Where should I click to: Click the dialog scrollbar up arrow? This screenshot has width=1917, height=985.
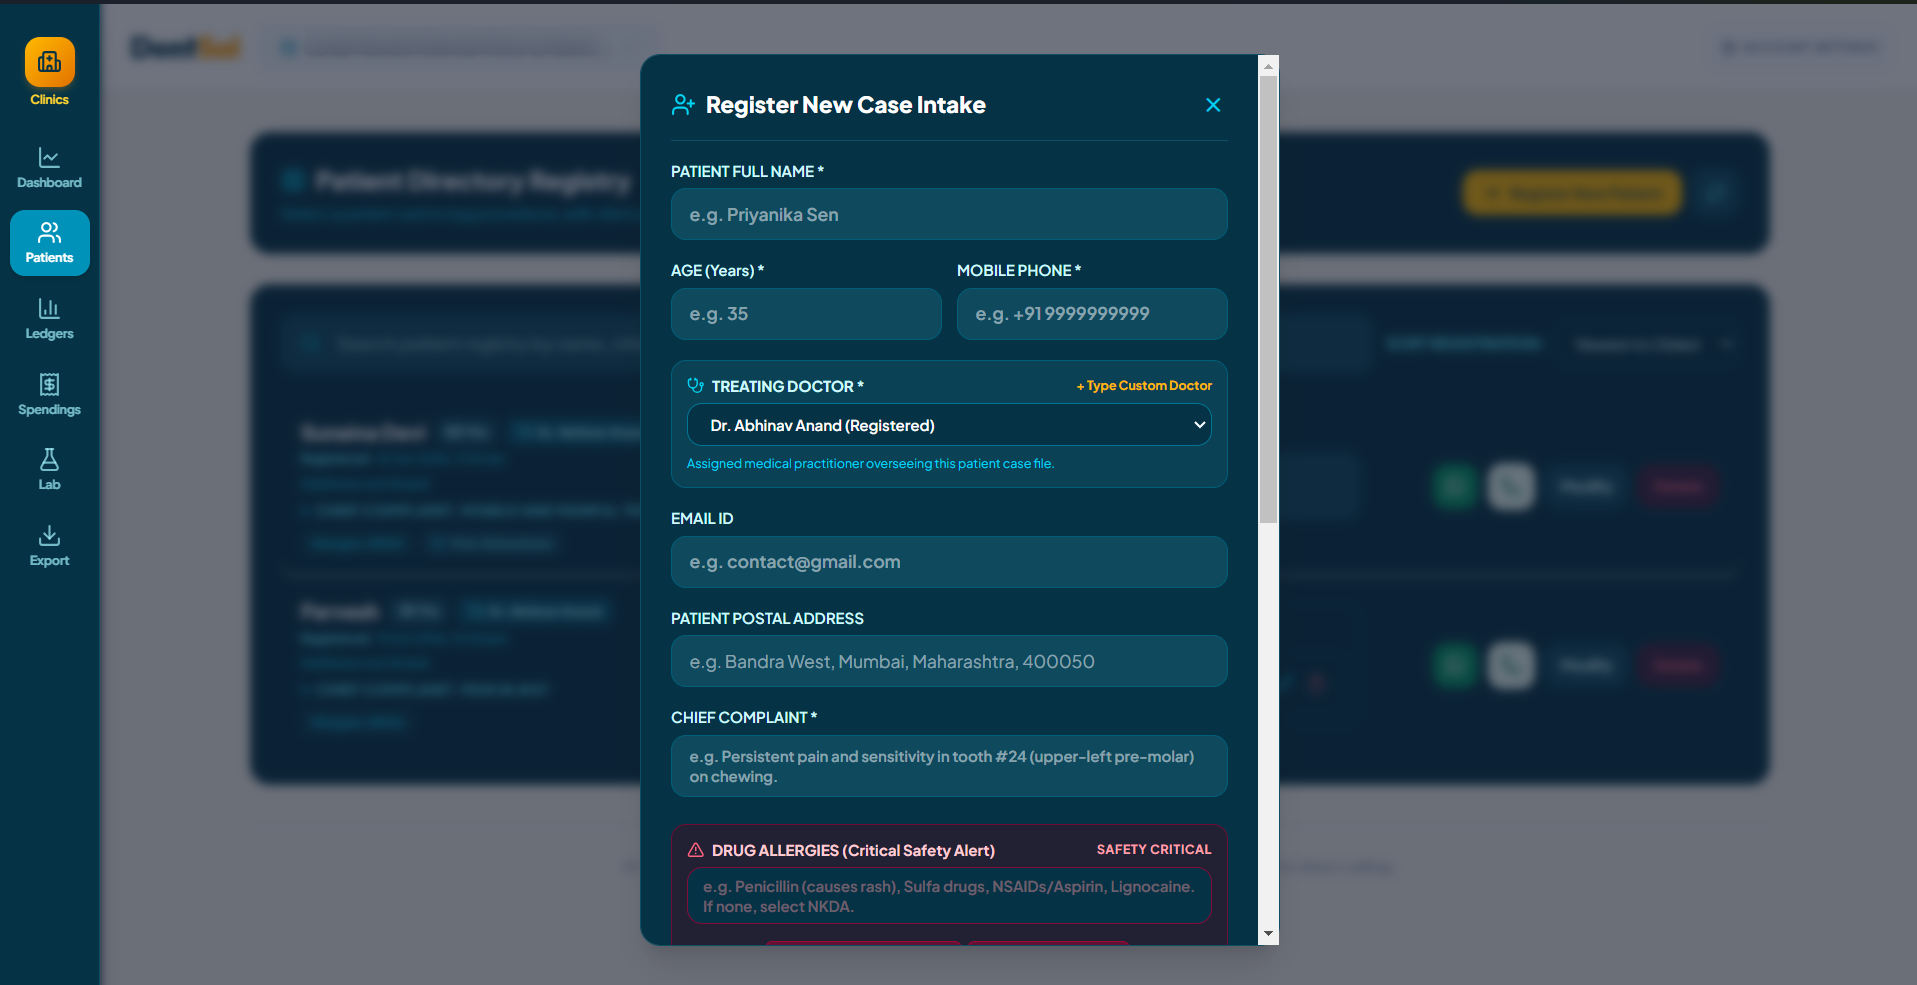tap(1268, 66)
